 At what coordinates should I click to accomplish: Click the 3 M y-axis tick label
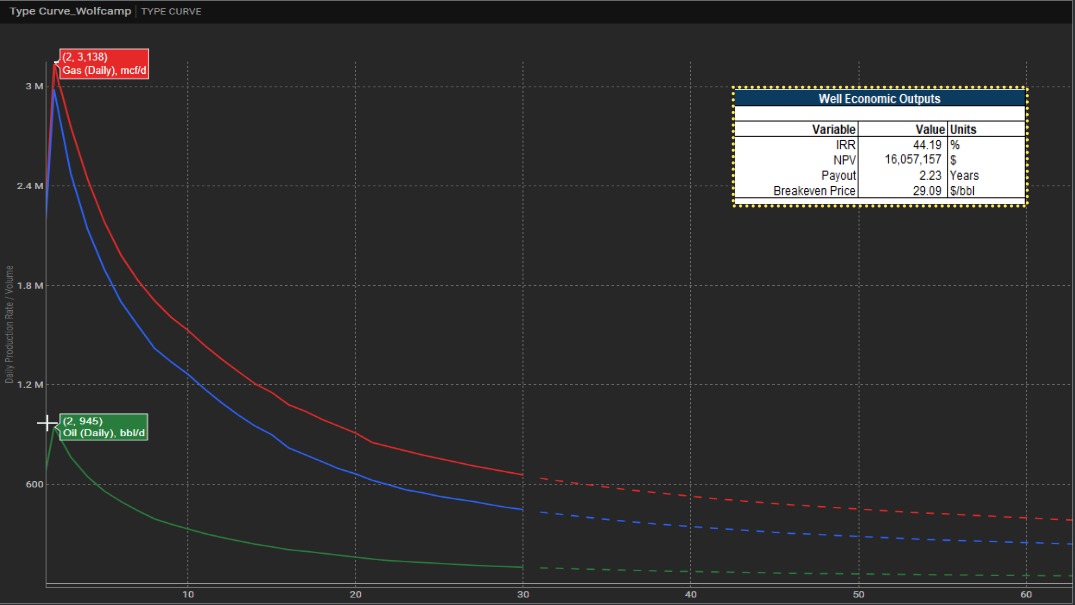tap(34, 86)
